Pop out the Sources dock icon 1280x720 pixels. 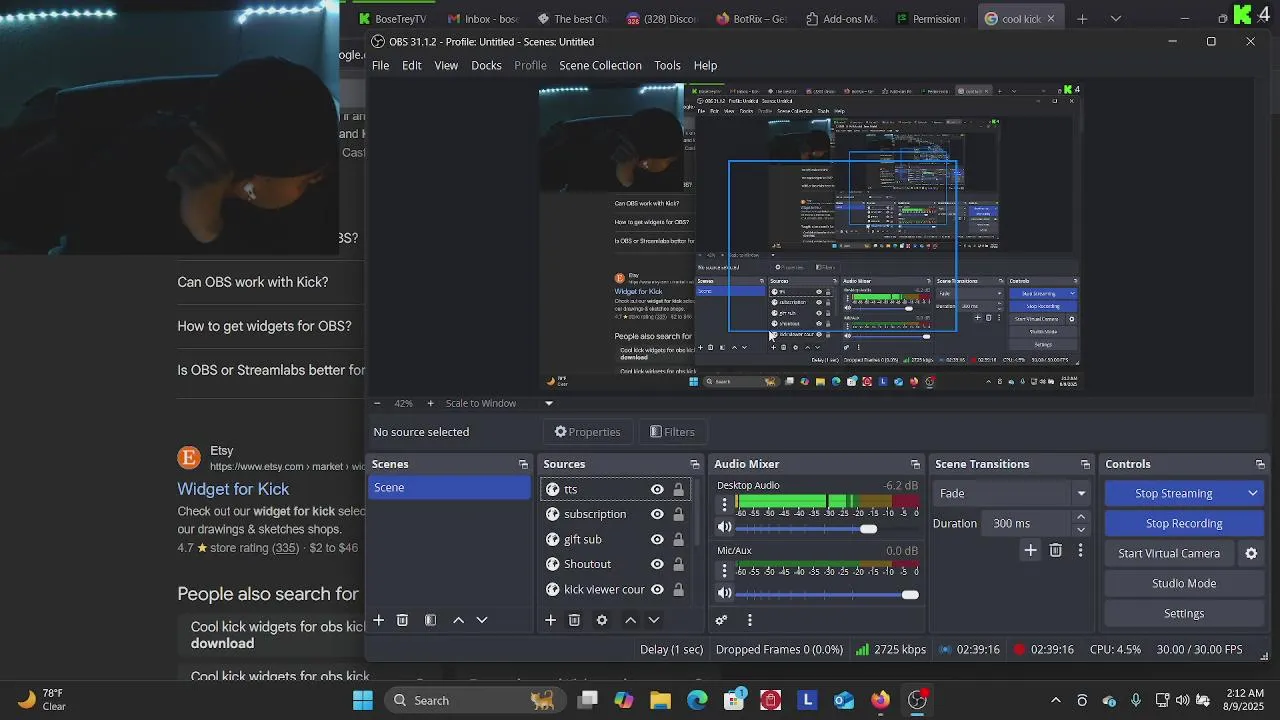(x=695, y=464)
